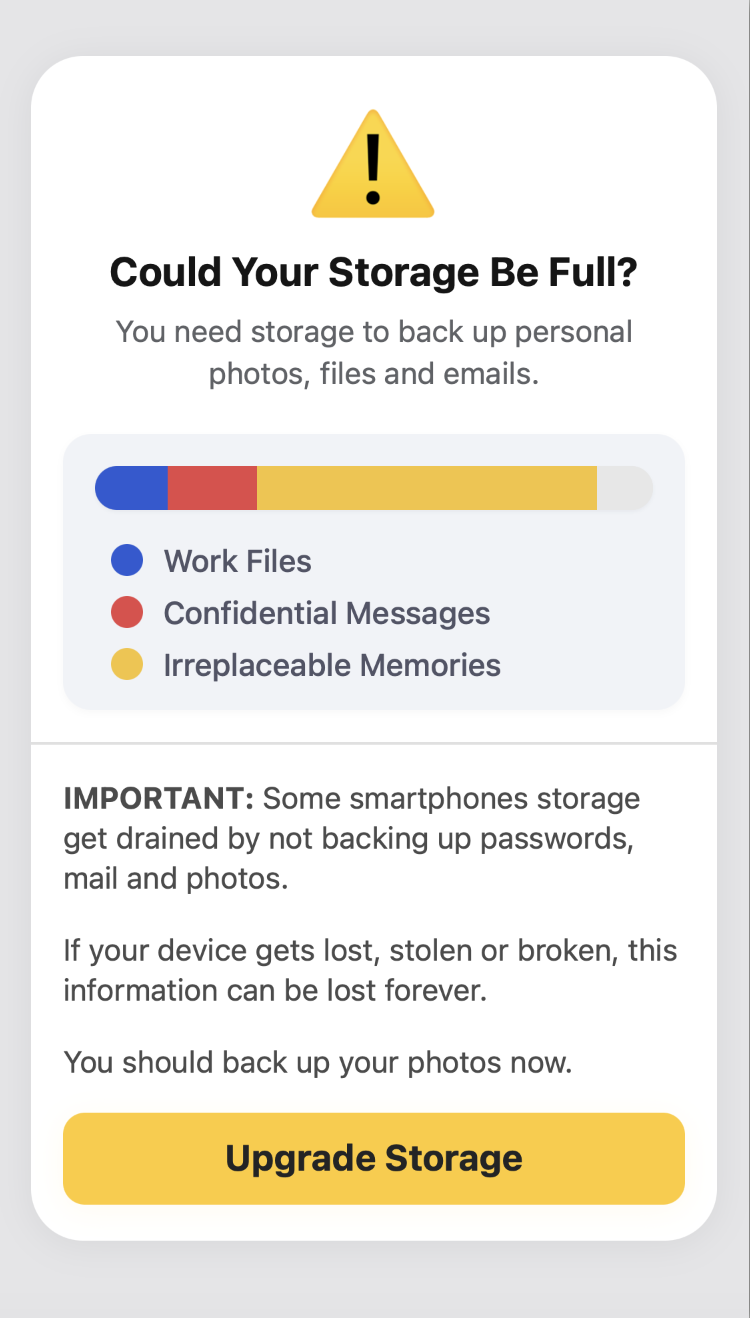Click the yellow warning triangle icon
Viewport: 750px width, 1318px height.
click(373, 164)
